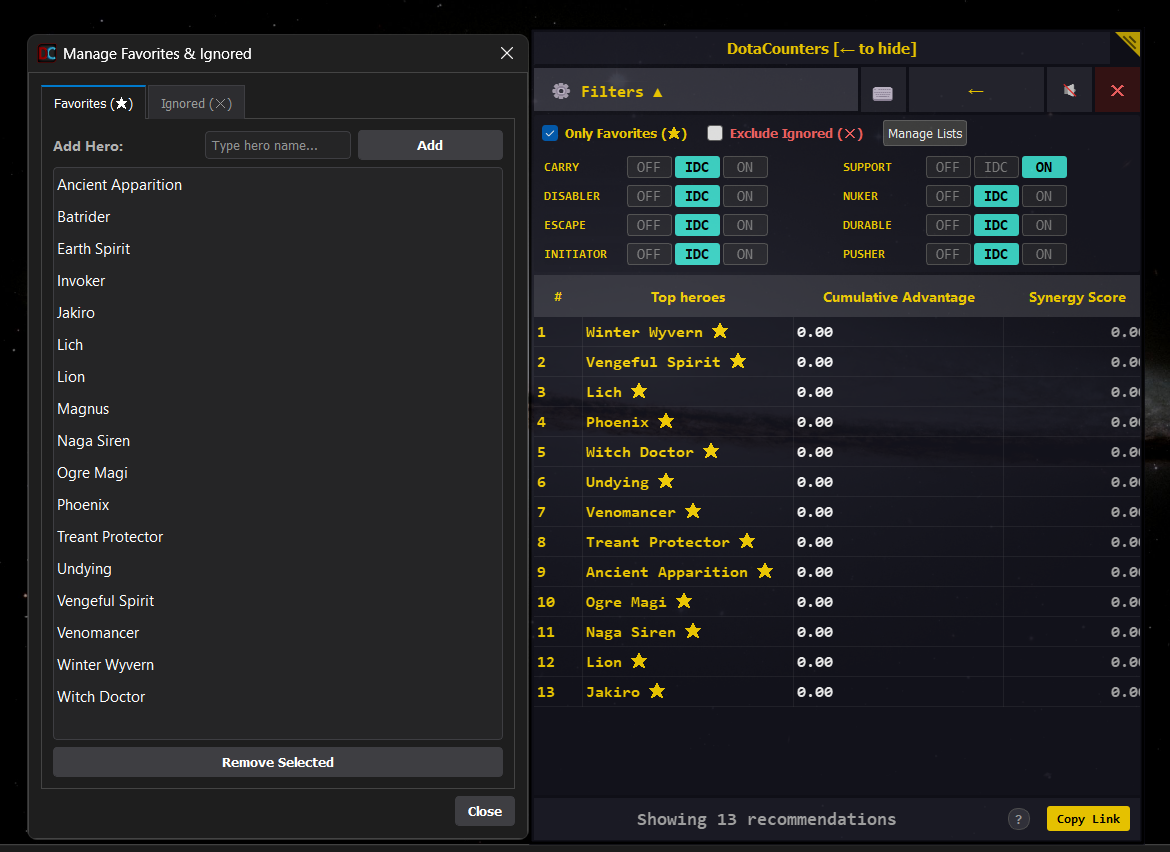Set DISABLER filter to ON
Screen dimensions: 1170x852
(745, 196)
